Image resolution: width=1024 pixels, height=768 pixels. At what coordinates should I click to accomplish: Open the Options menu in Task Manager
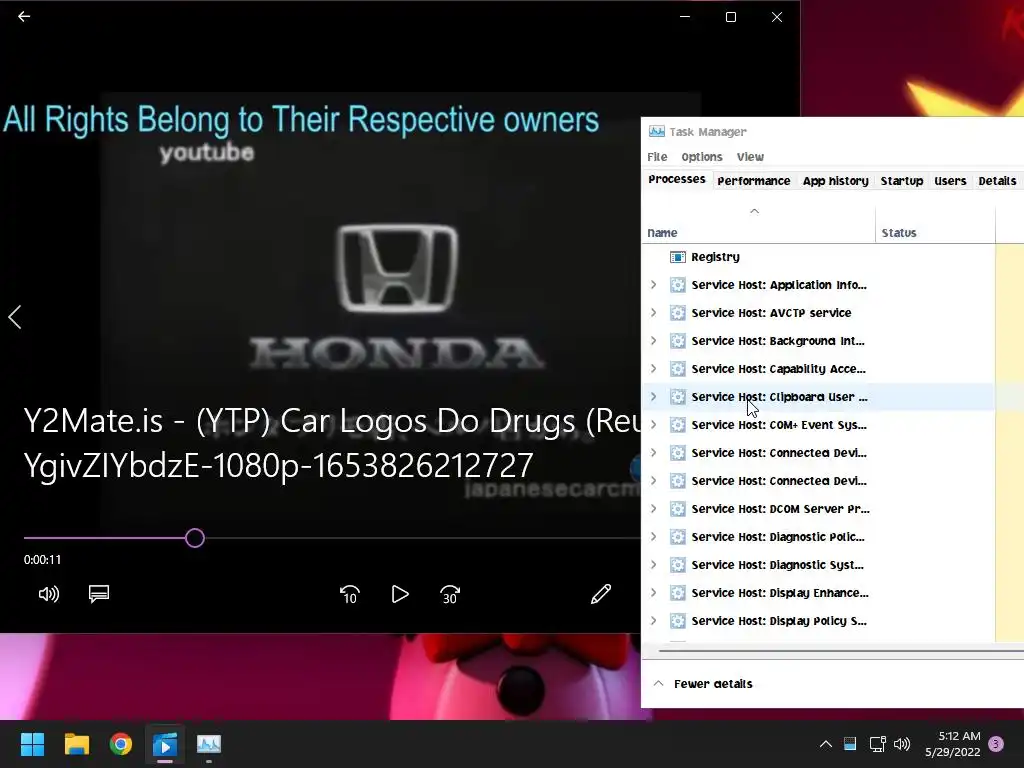pos(701,157)
